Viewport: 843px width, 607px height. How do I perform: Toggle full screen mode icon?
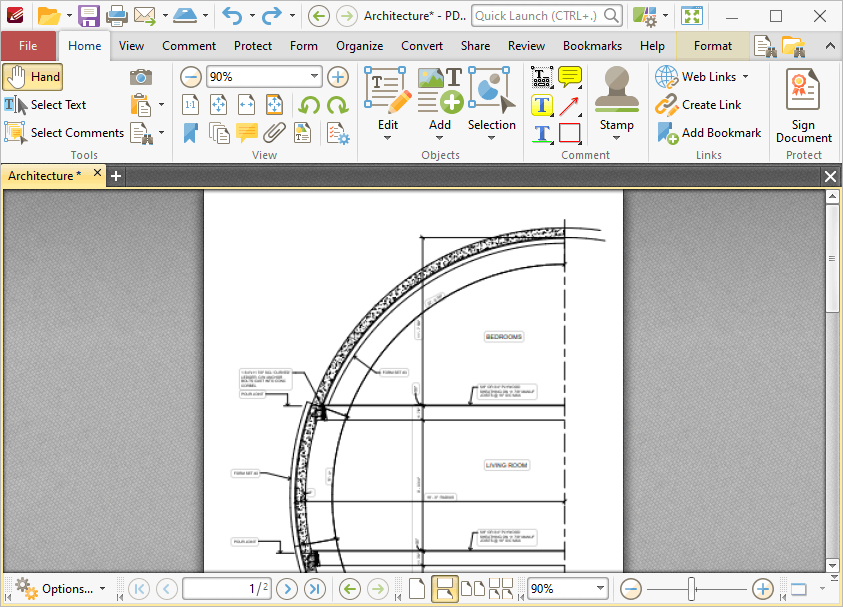pos(692,16)
